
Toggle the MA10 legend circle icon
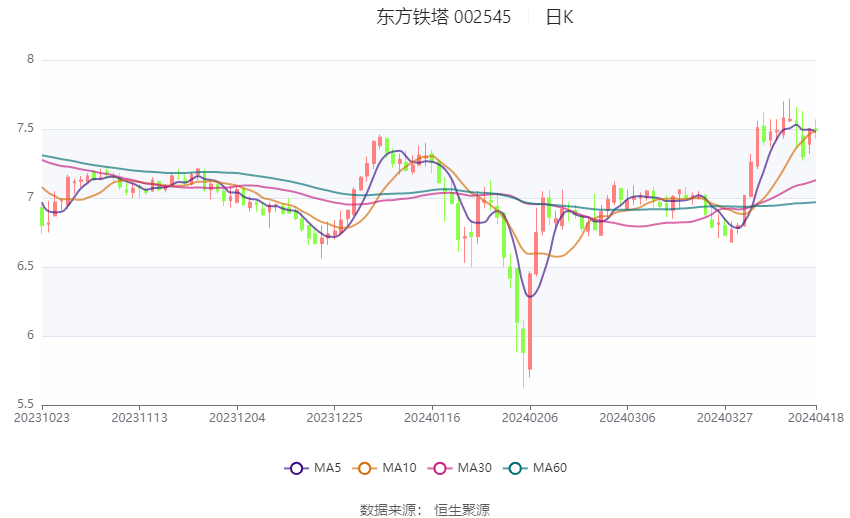click(364, 468)
